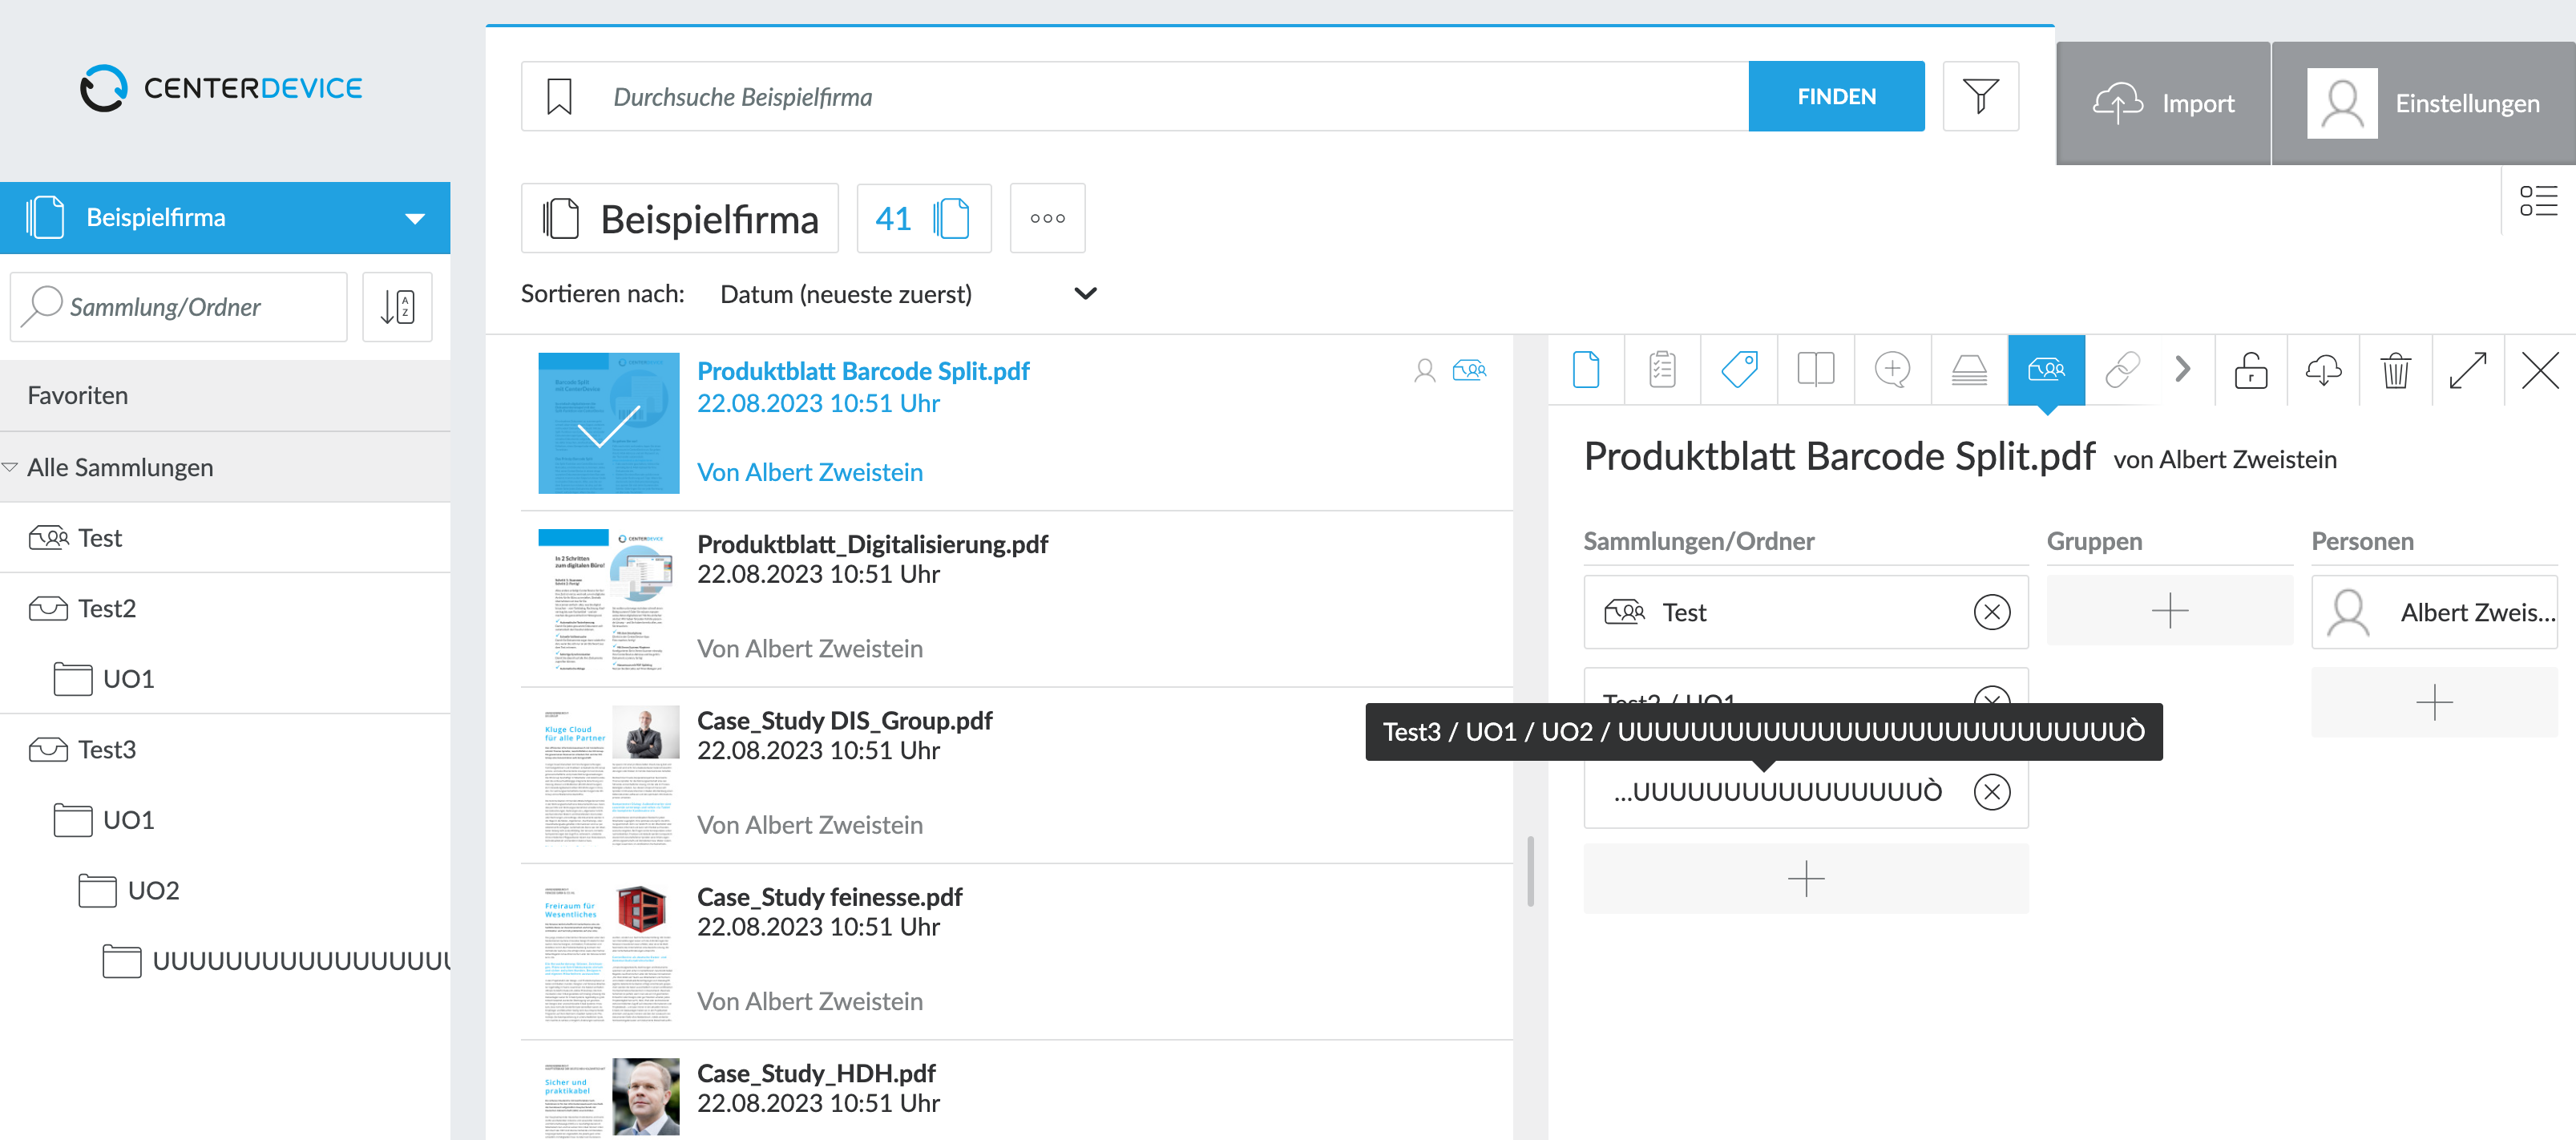Expand document panel to fullscreen
Screen dimensions: 2576x1140
tap(2468, 370)
